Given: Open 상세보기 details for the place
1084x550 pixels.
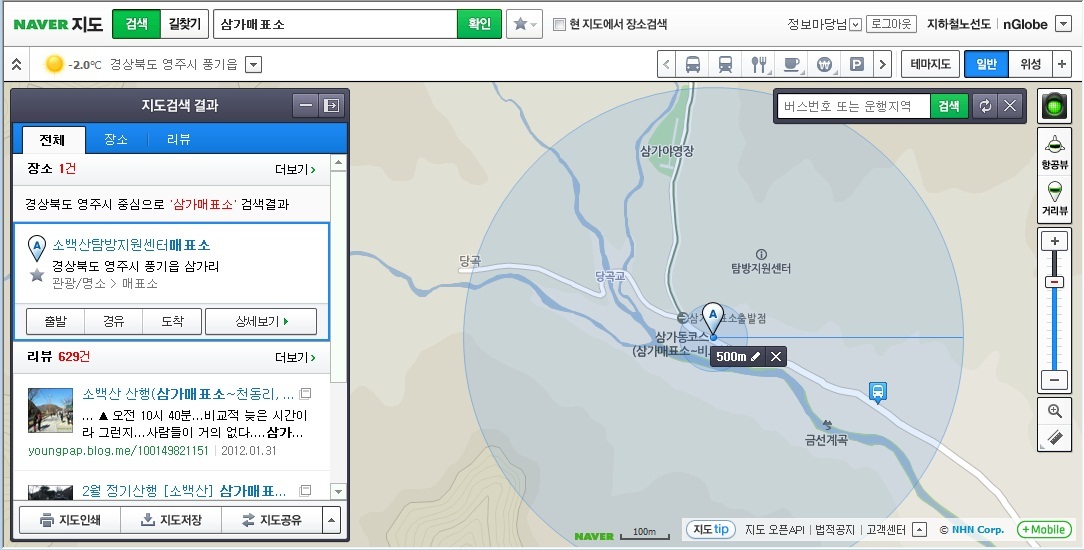Looking at the screenshot, I should [x=261, y=321].
